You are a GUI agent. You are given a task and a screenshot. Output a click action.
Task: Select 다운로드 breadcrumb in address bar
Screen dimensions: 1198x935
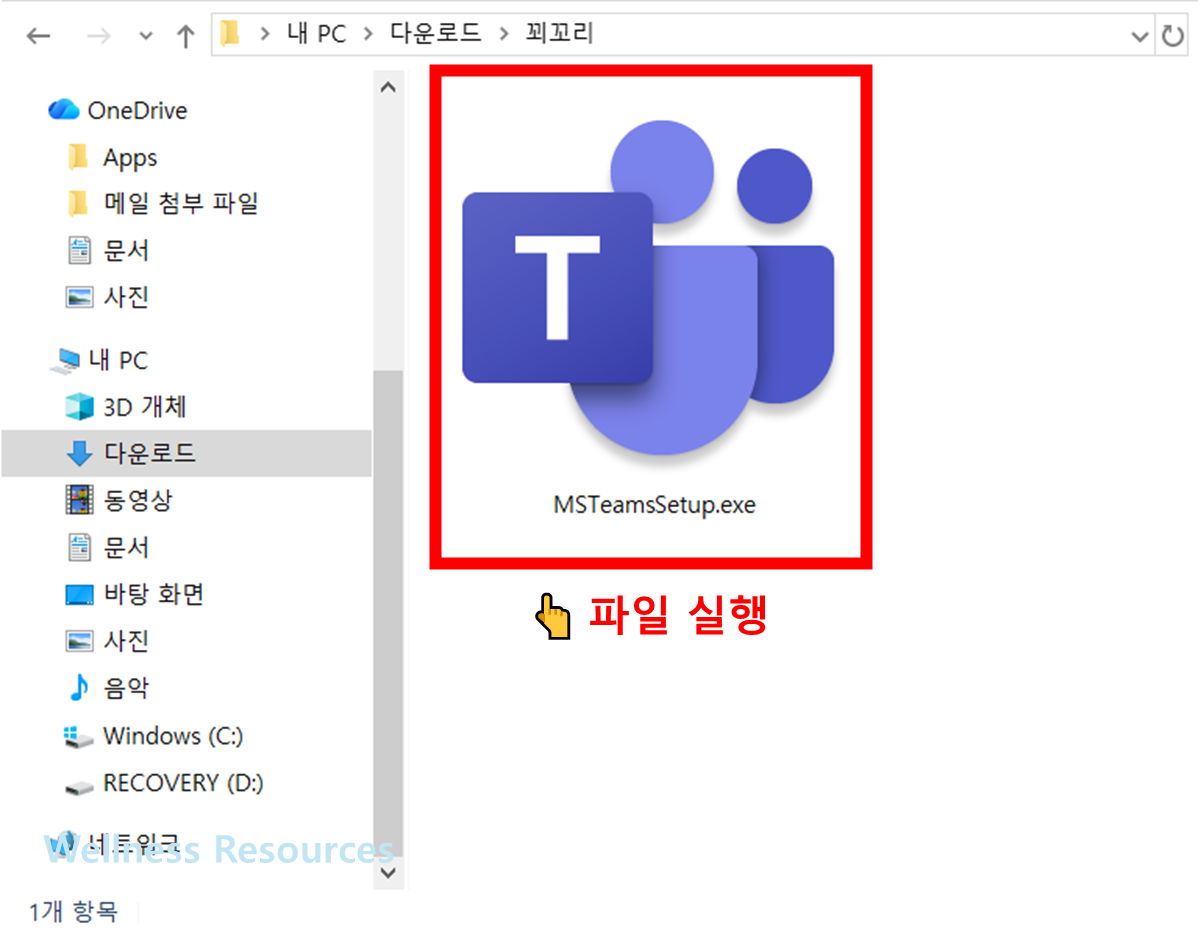(435, 33)
